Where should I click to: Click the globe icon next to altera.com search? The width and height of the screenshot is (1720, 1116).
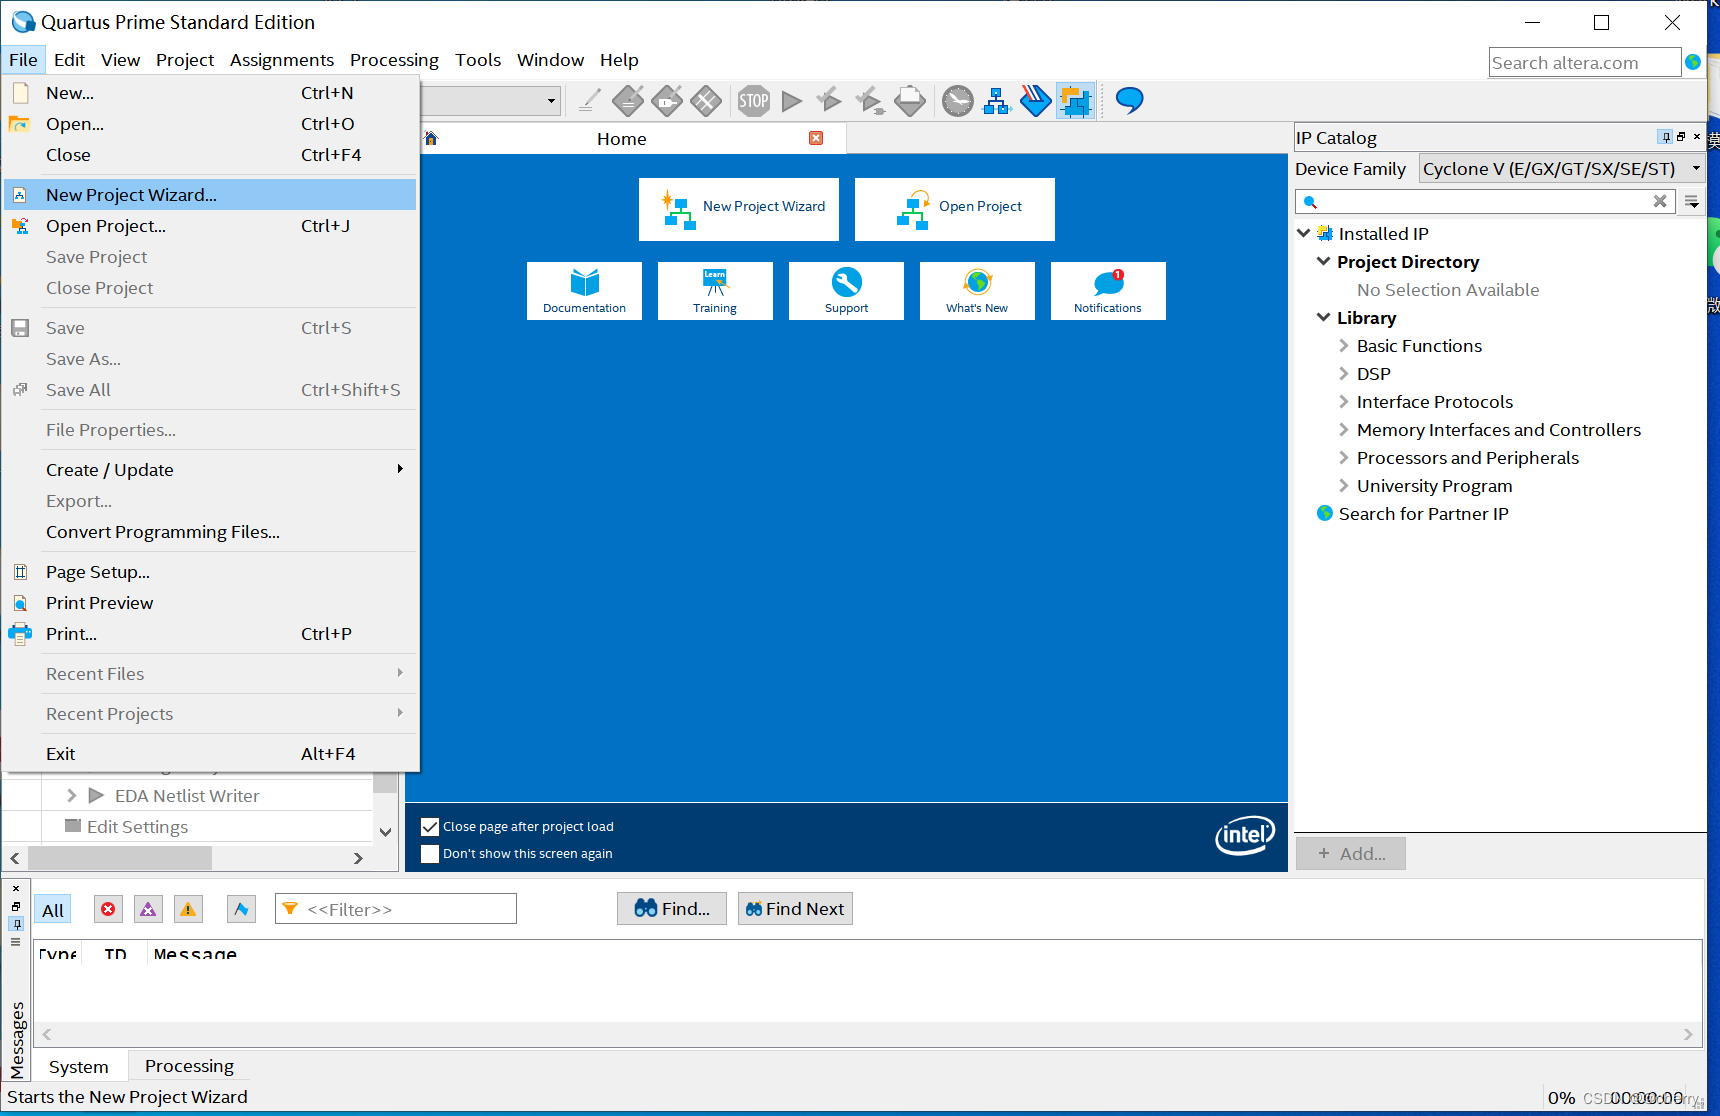[1693, 62]
